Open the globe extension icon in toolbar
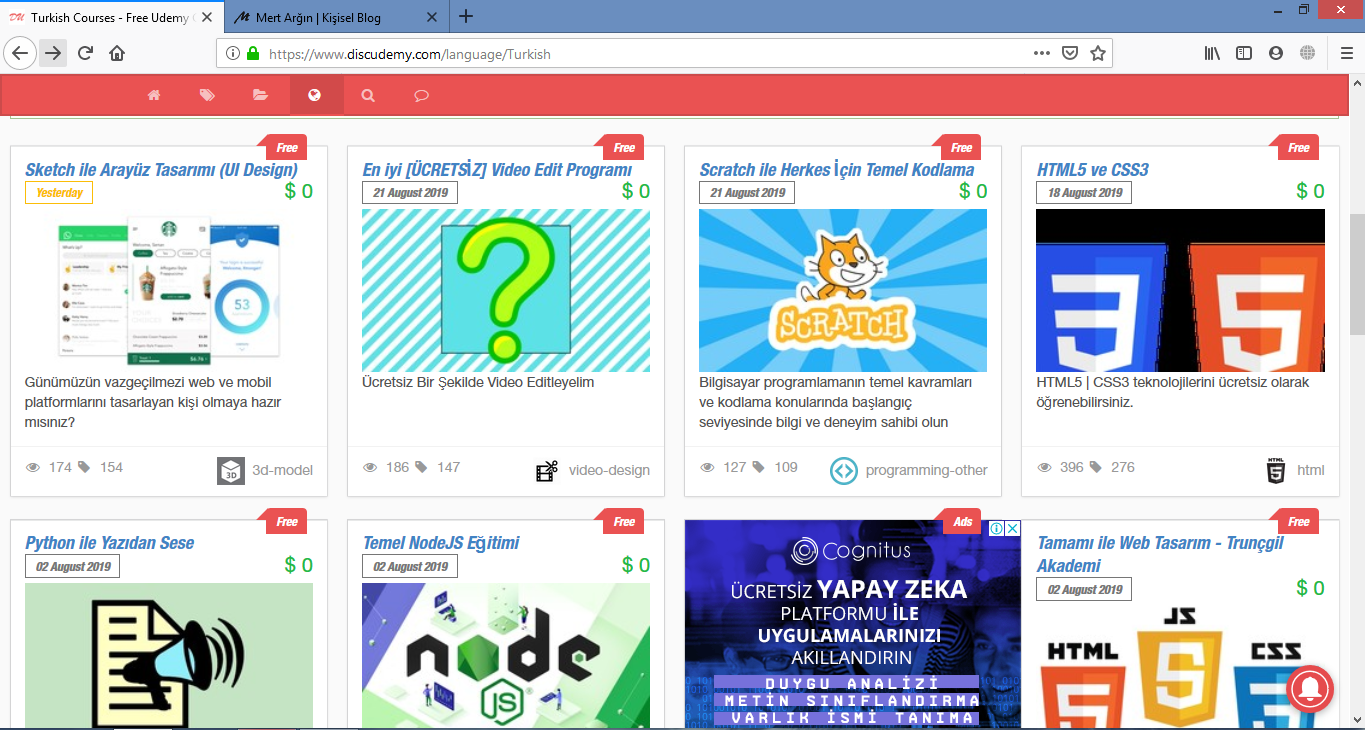Screen dimensions: 1365x730 1307,54
